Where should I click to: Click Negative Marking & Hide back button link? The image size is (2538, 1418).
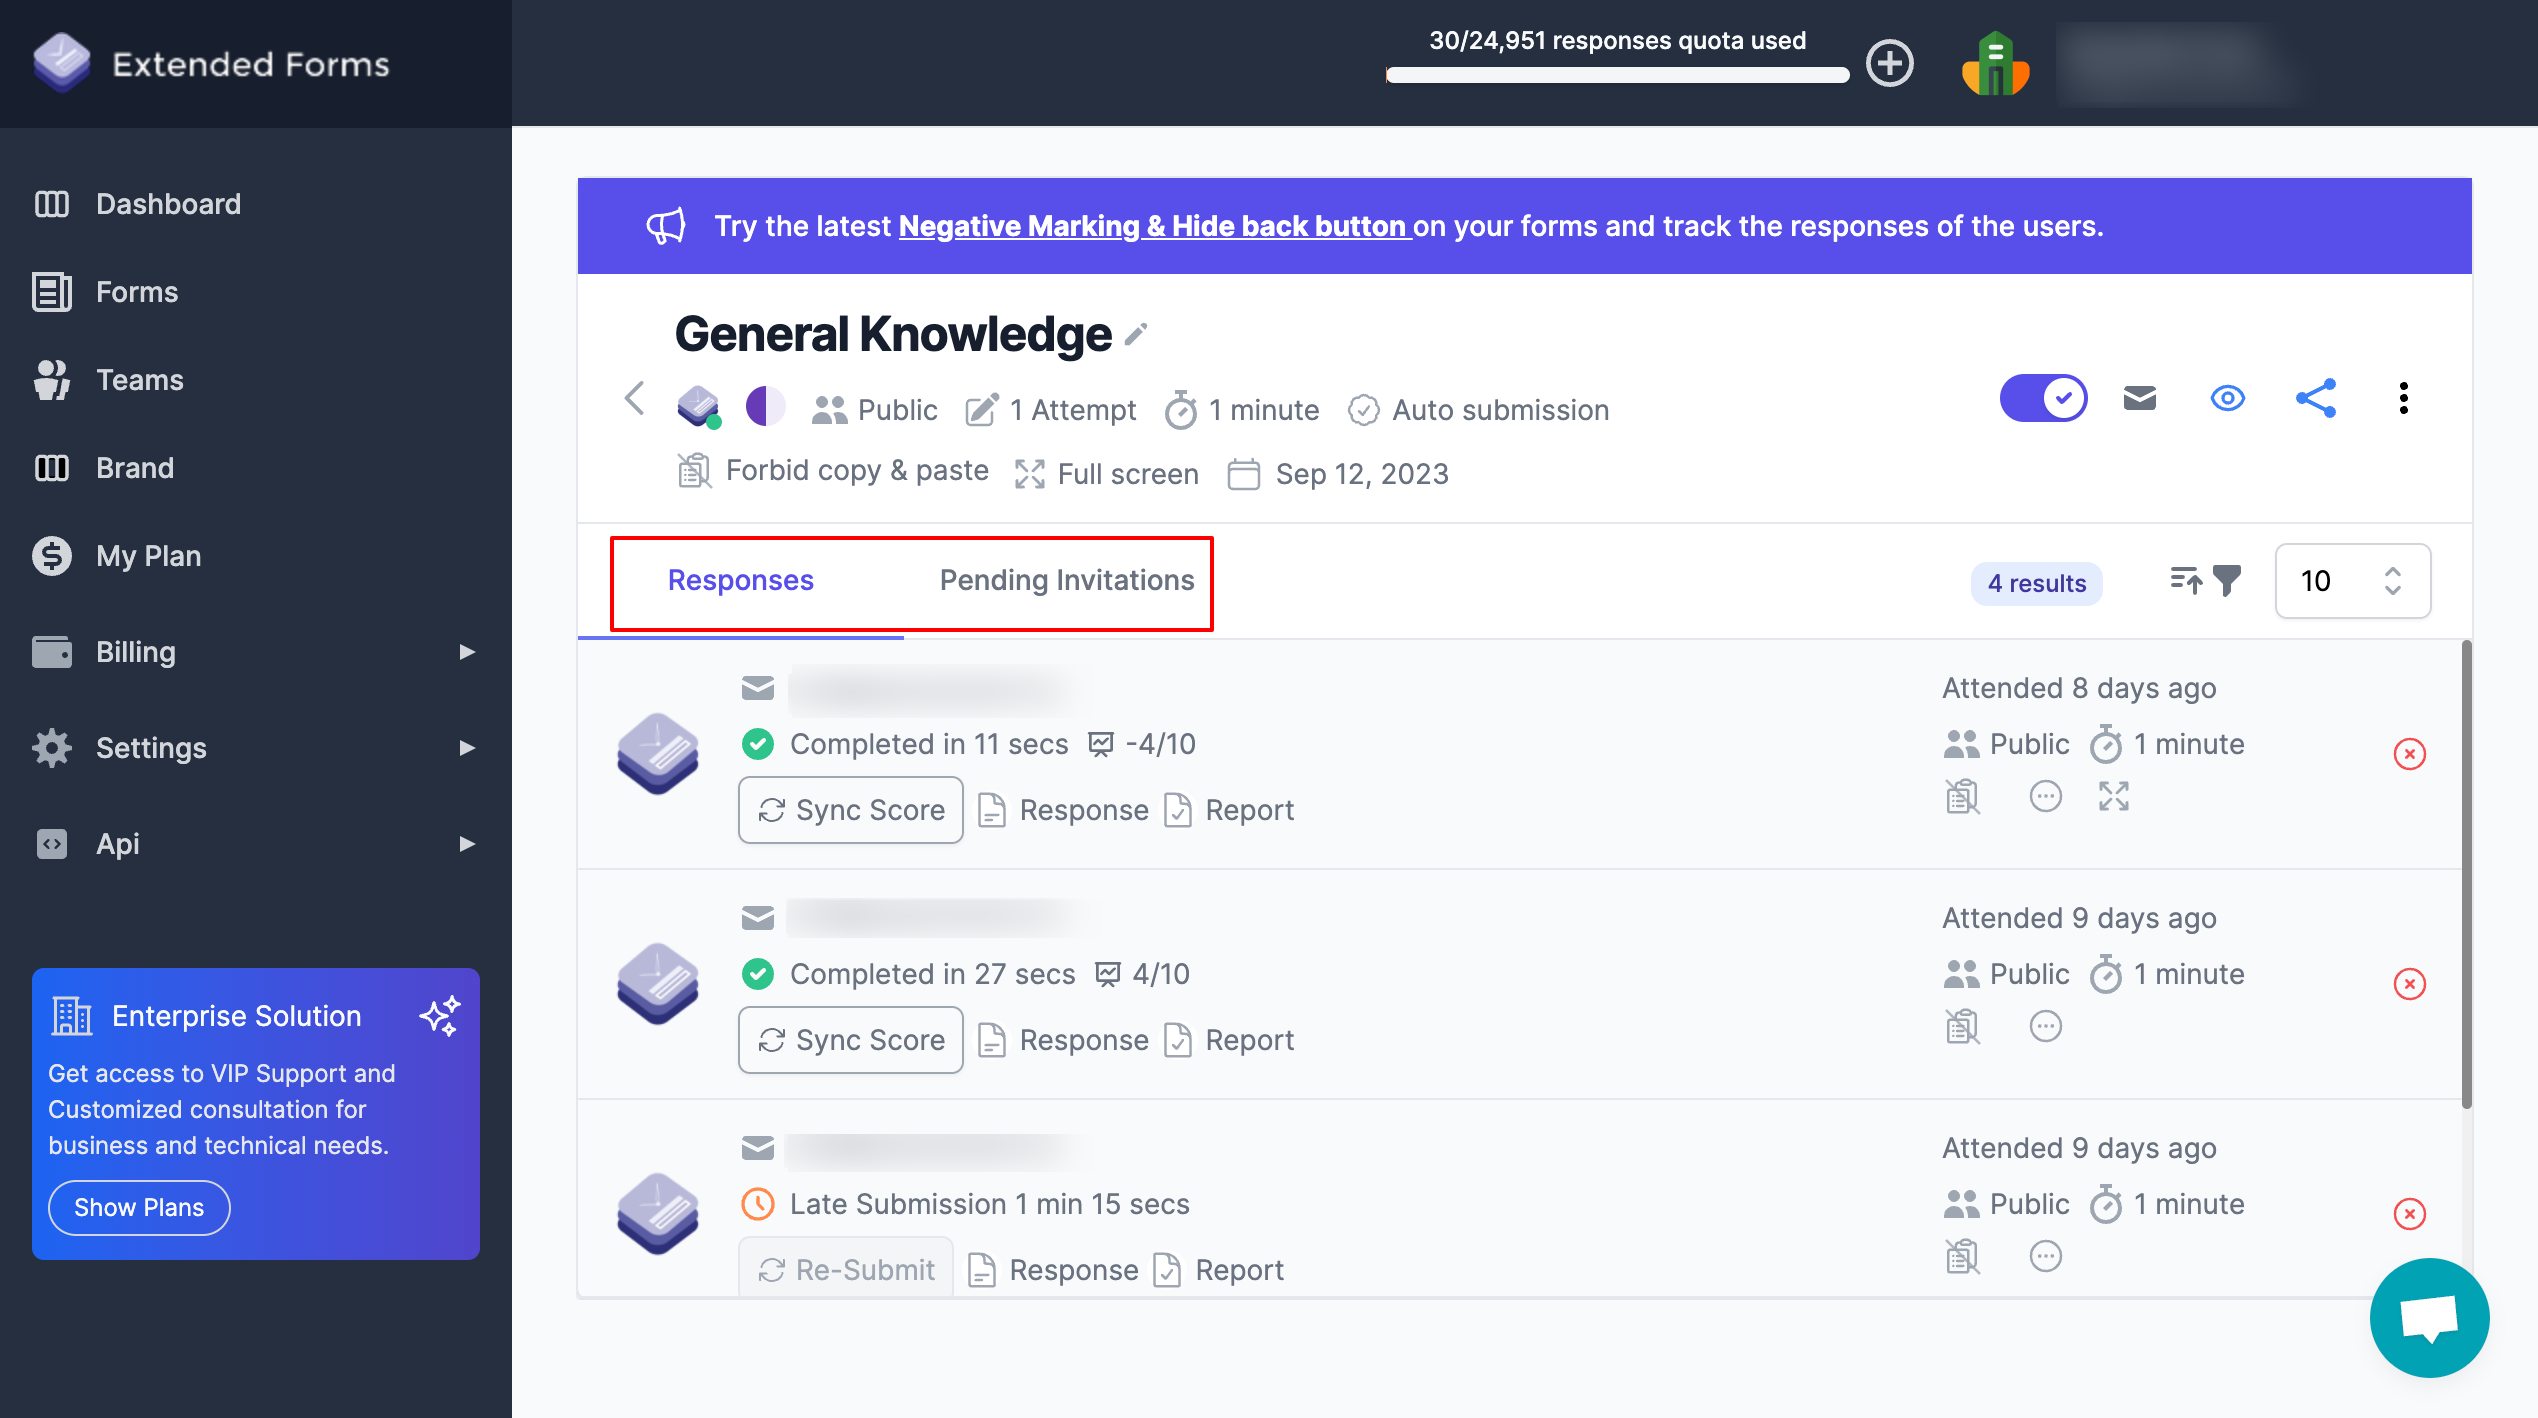(1152, 223)
